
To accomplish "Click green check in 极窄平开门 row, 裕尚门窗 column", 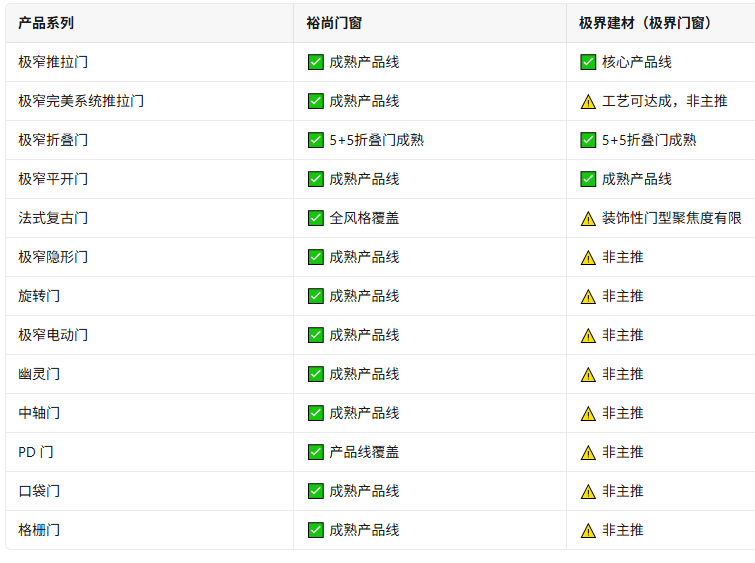I will (x=315, y=179).
